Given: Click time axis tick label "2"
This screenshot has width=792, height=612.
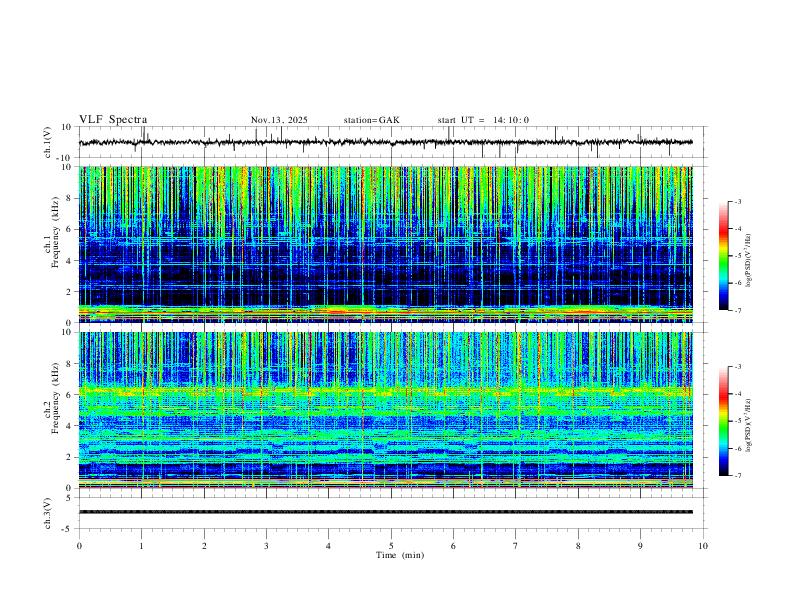Looking at the screenshot, I should pos(204,546).
